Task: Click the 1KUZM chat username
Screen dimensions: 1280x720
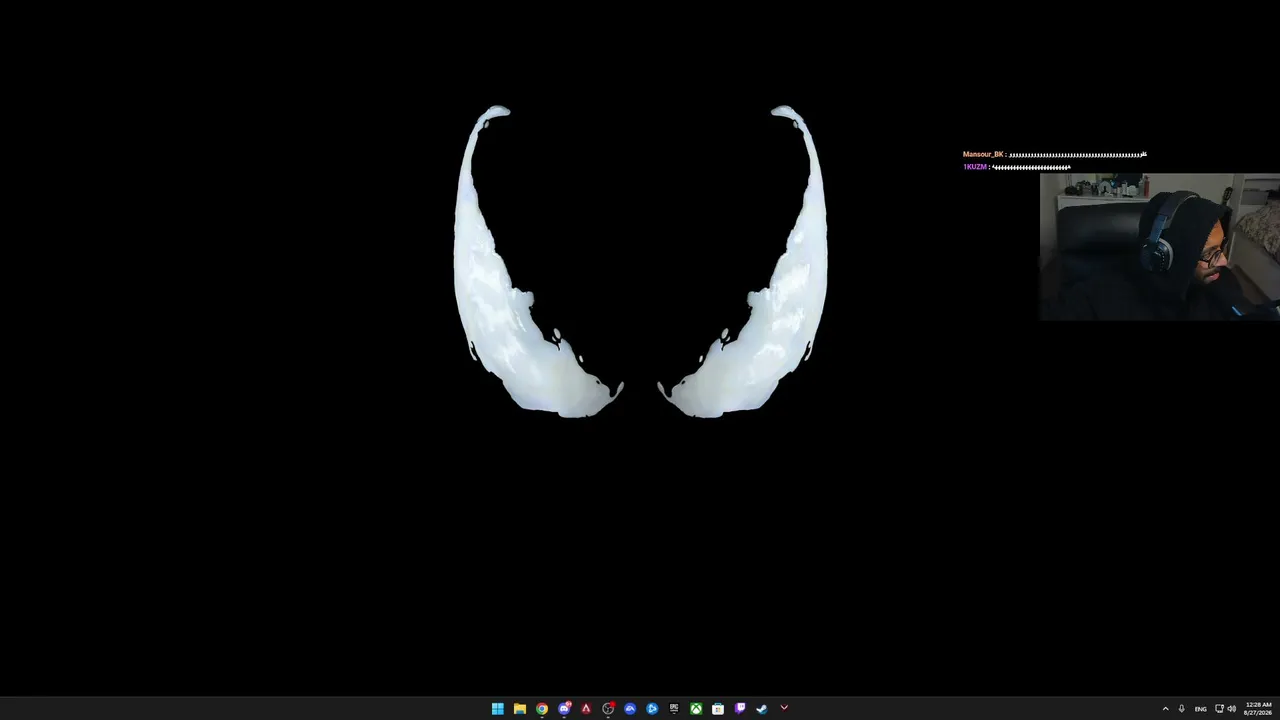Action: pos(975,167)
